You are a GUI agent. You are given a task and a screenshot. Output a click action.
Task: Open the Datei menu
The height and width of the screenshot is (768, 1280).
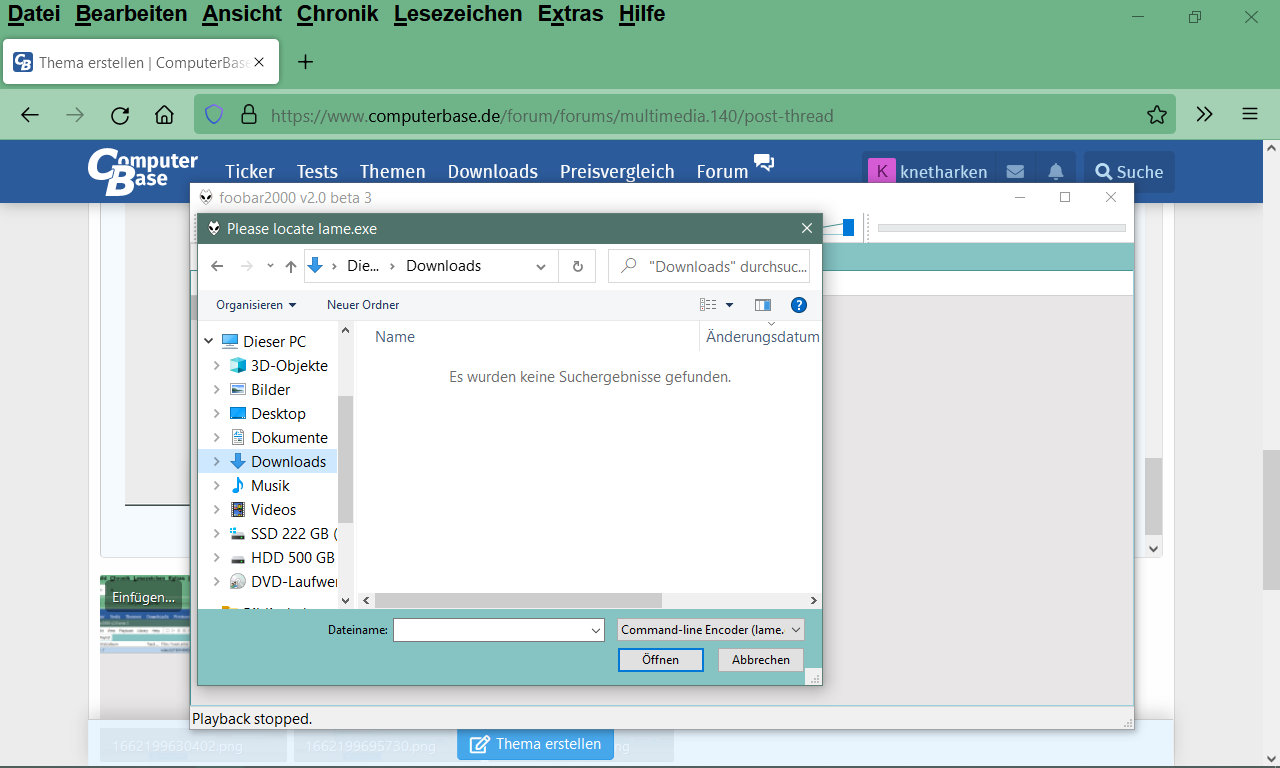34,14
